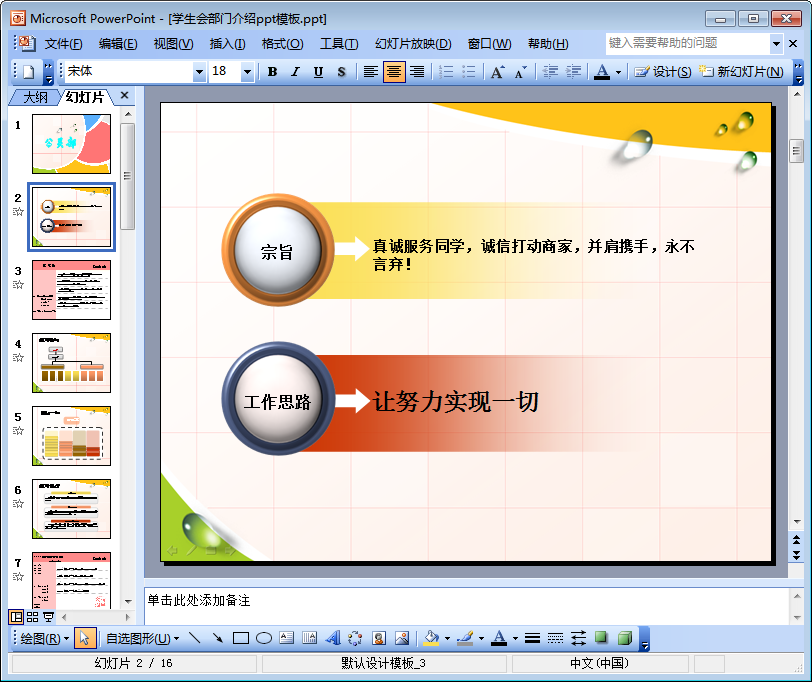This screenshot has height=682, width=812.
Task: Create a new blank presentation
Action: (28, 71)
